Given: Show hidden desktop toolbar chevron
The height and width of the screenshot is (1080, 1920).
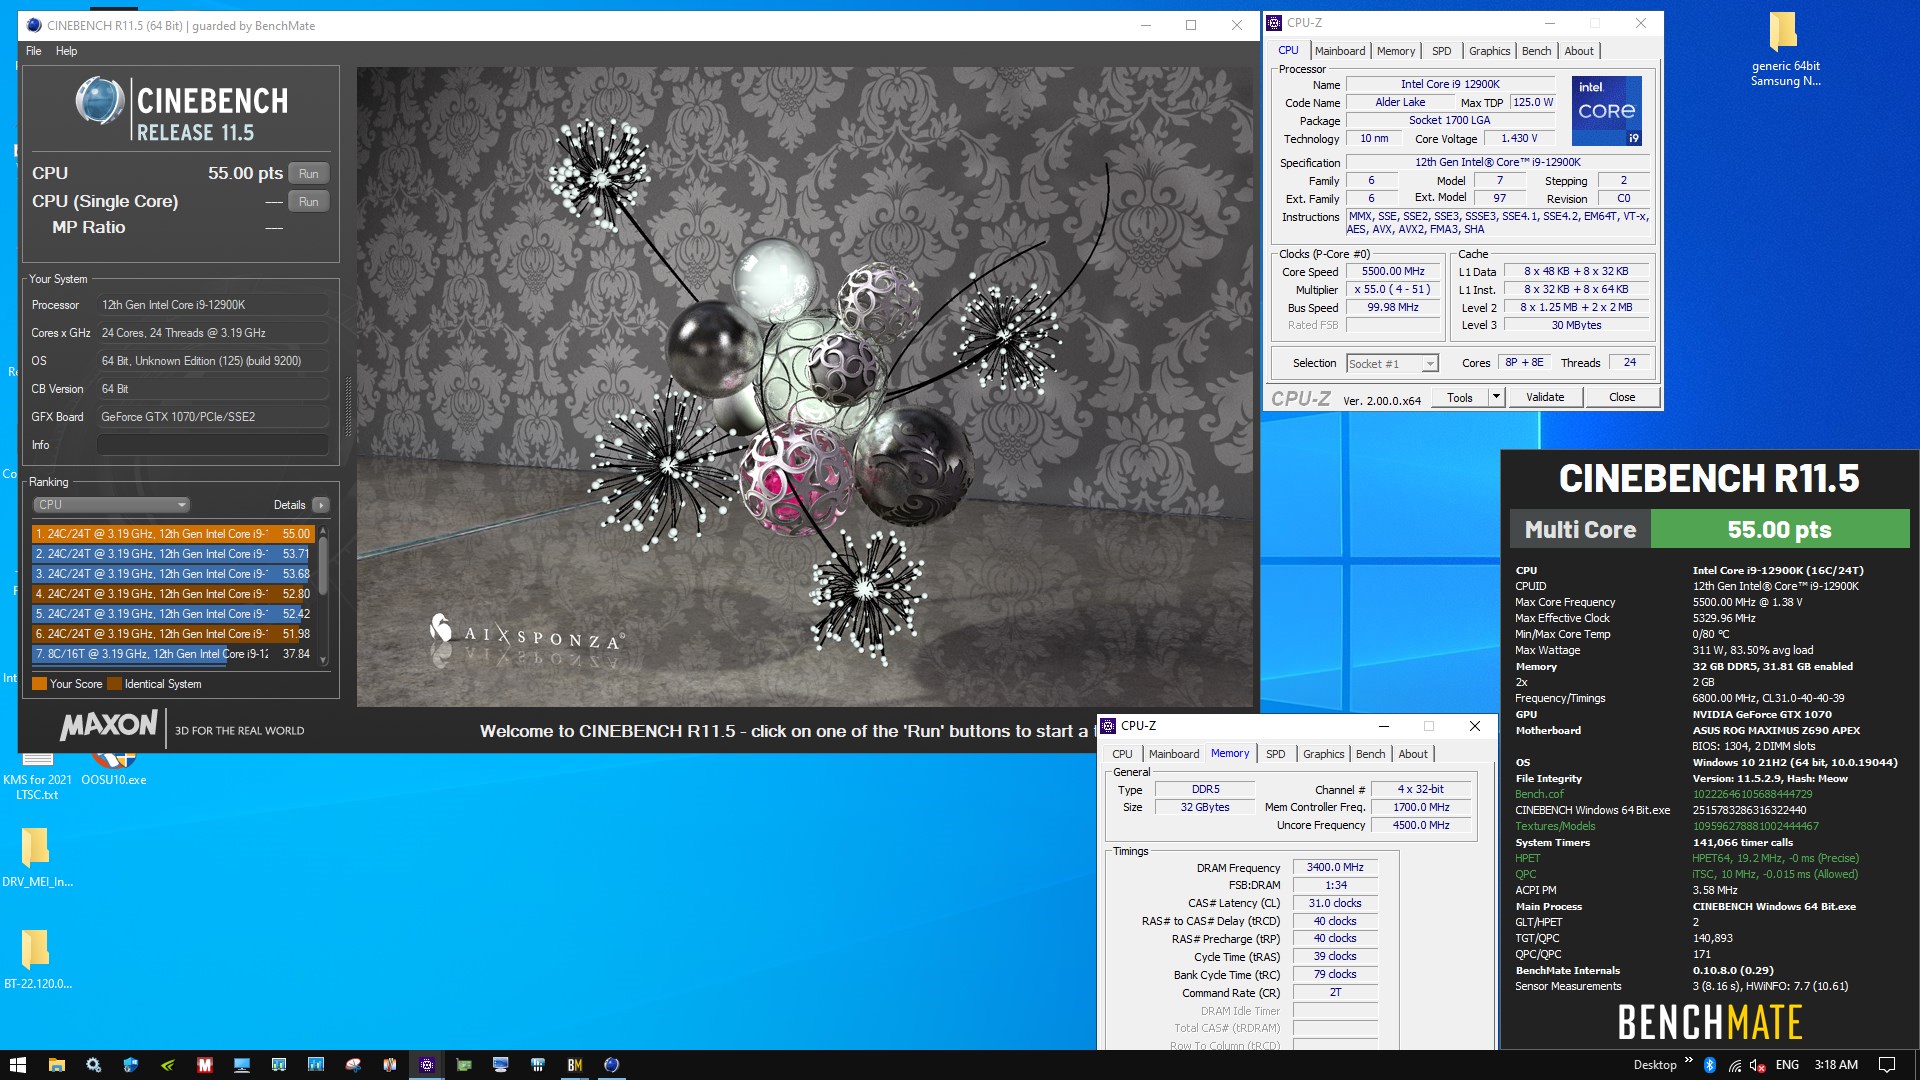Looking at the screenshot, I should coord(1689,1062).
